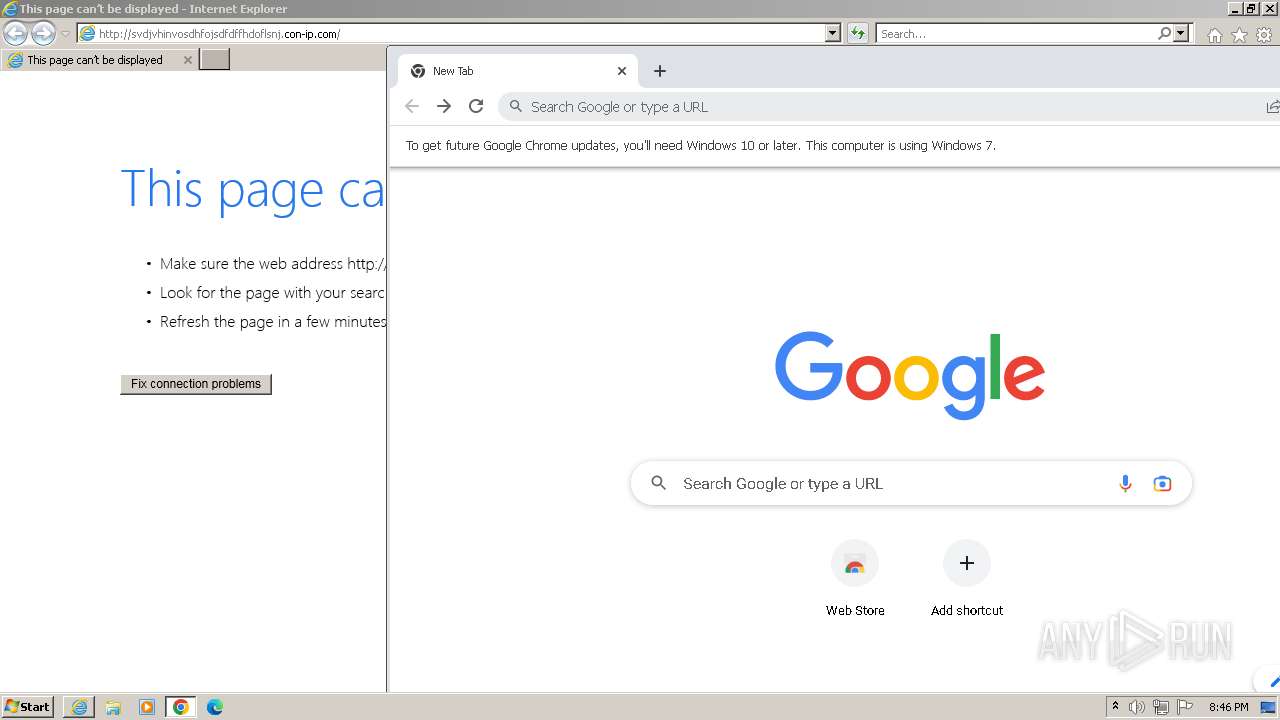This screenshot has height=720, width=1280.
Task: Click magnifier icon in Google search box
Action: 658,483
